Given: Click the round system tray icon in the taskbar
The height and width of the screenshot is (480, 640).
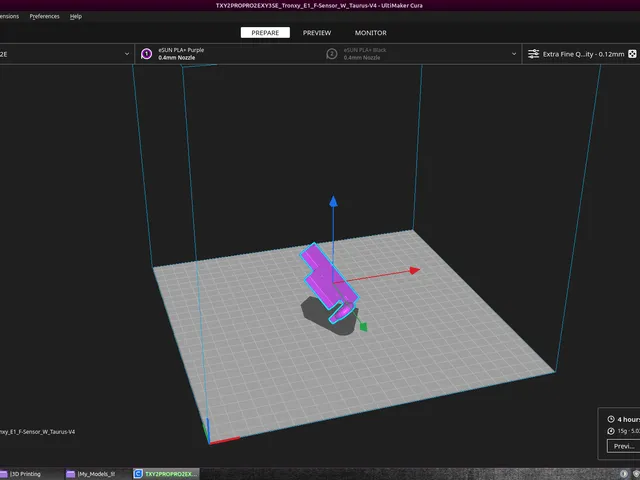Looking at the screenshot, I should (x=623, y=474).
